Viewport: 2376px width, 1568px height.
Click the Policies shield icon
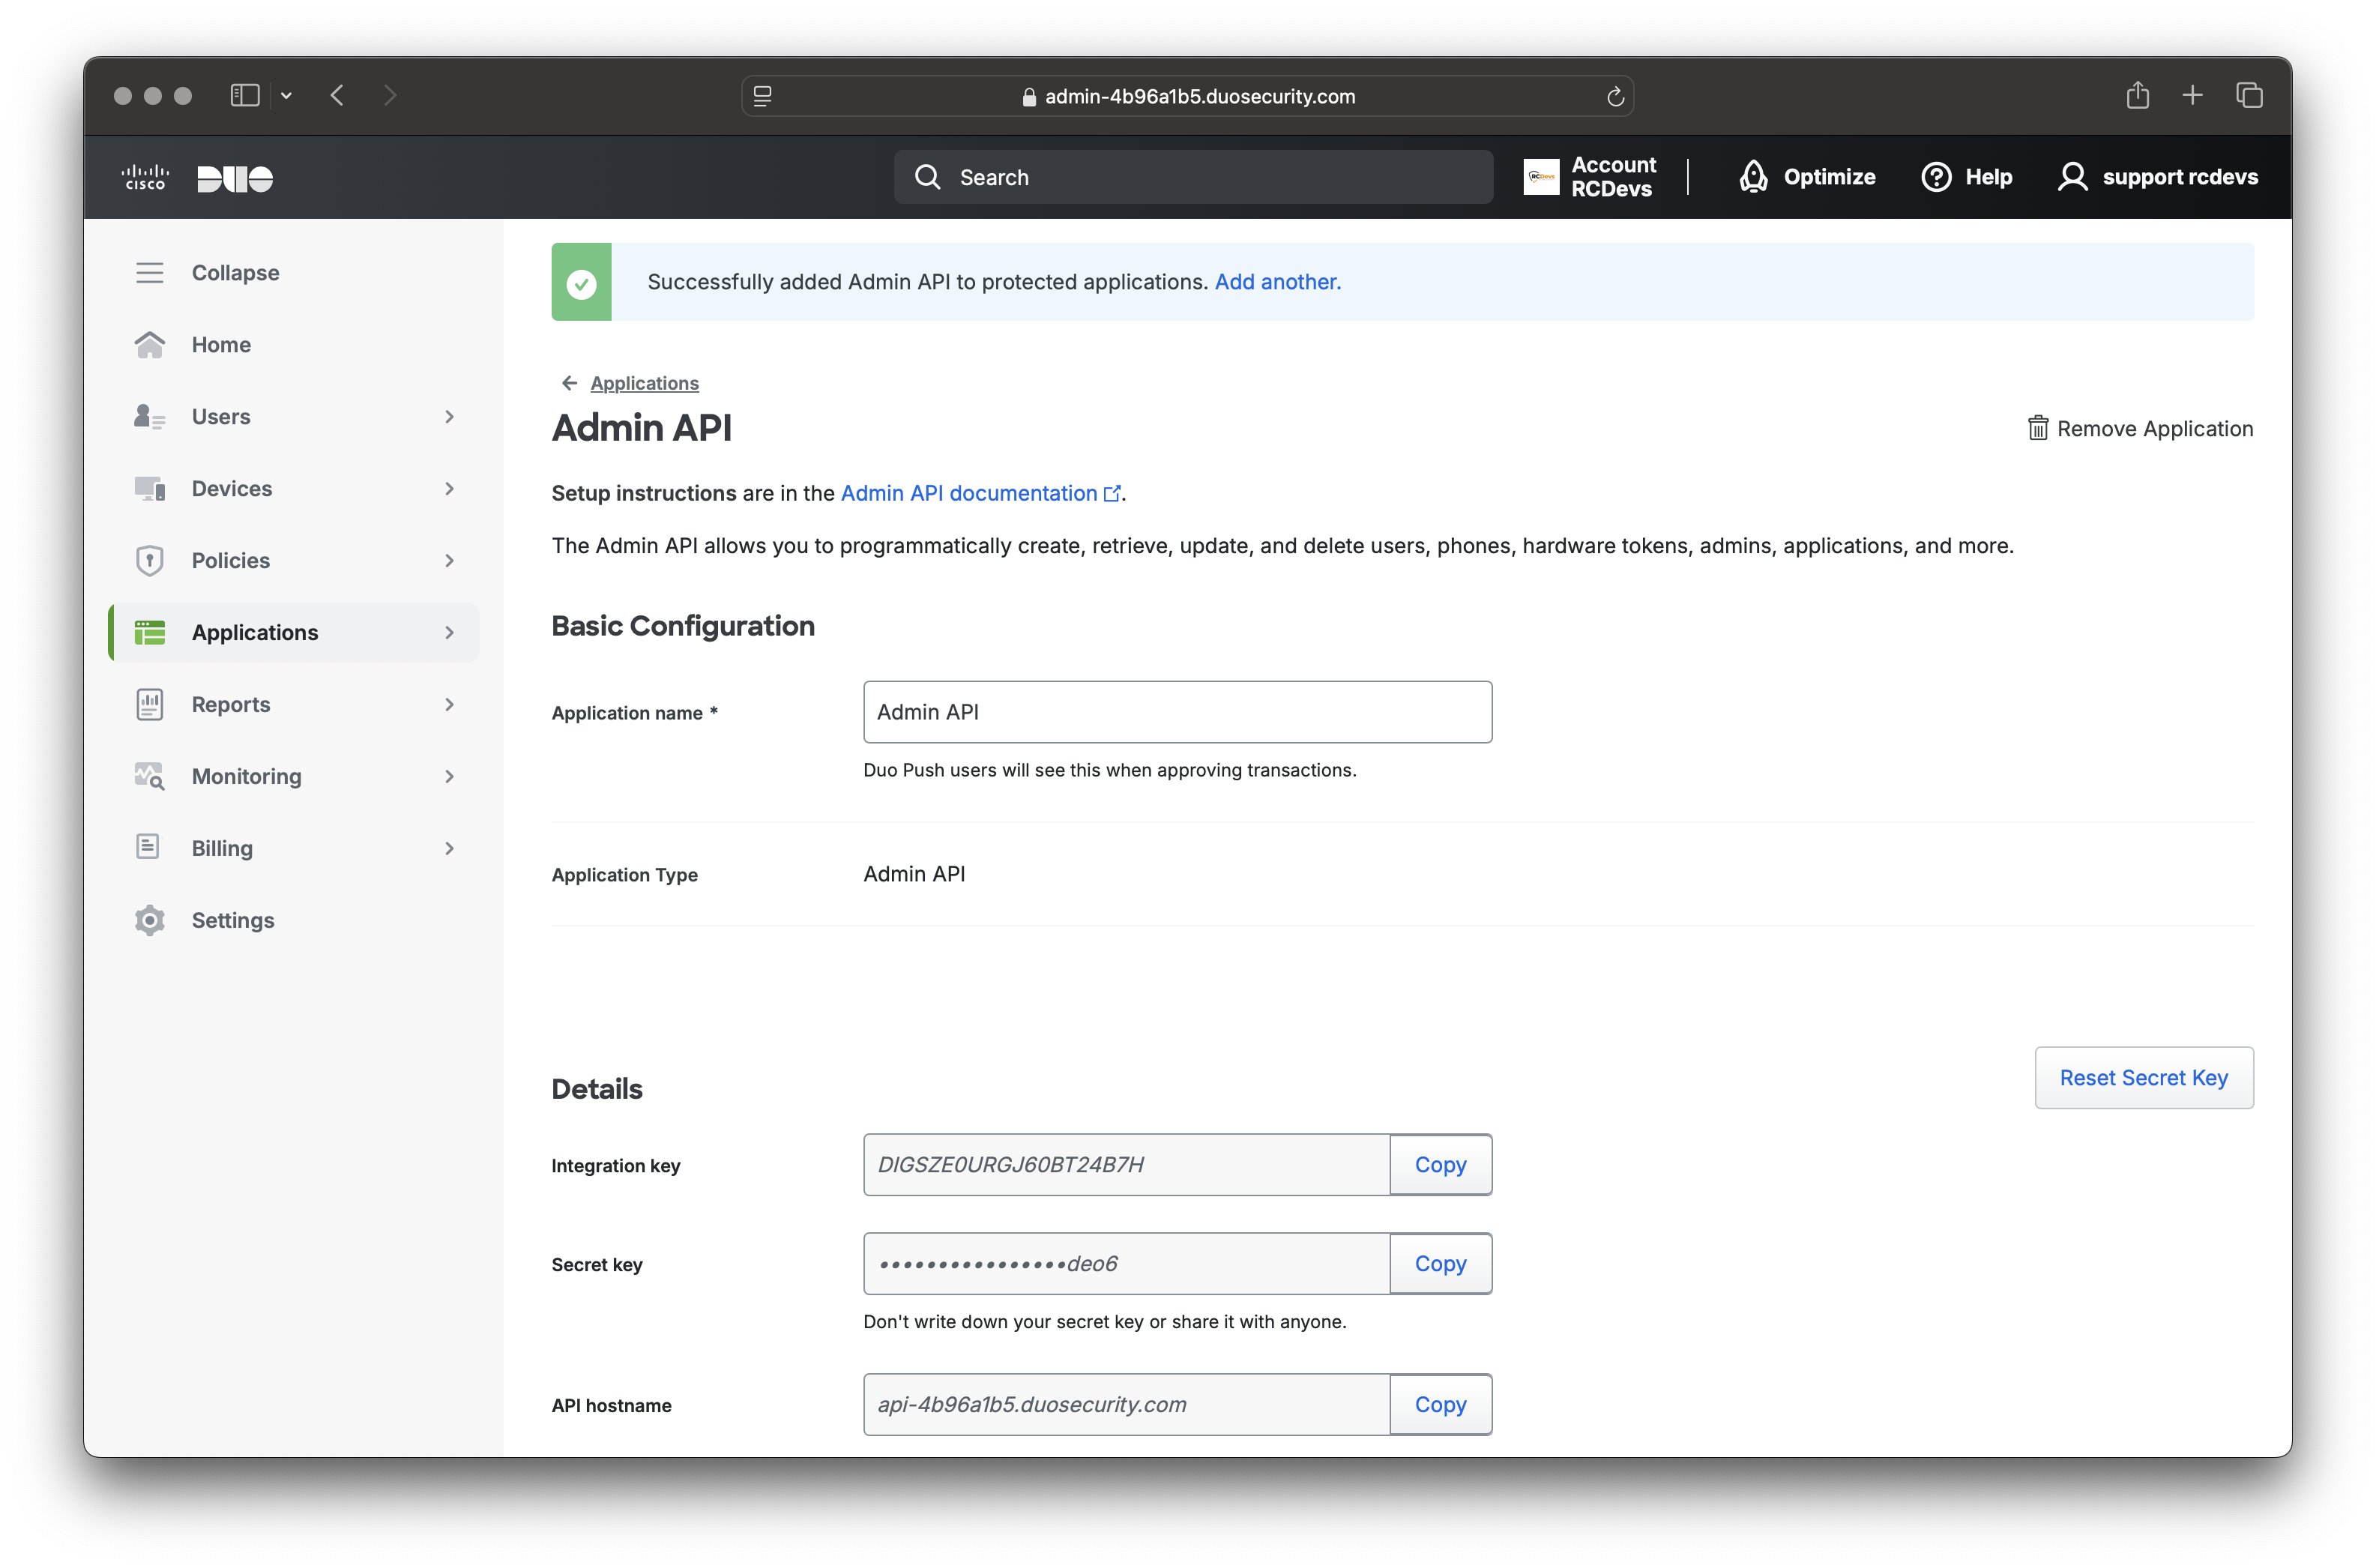[150, 561]
